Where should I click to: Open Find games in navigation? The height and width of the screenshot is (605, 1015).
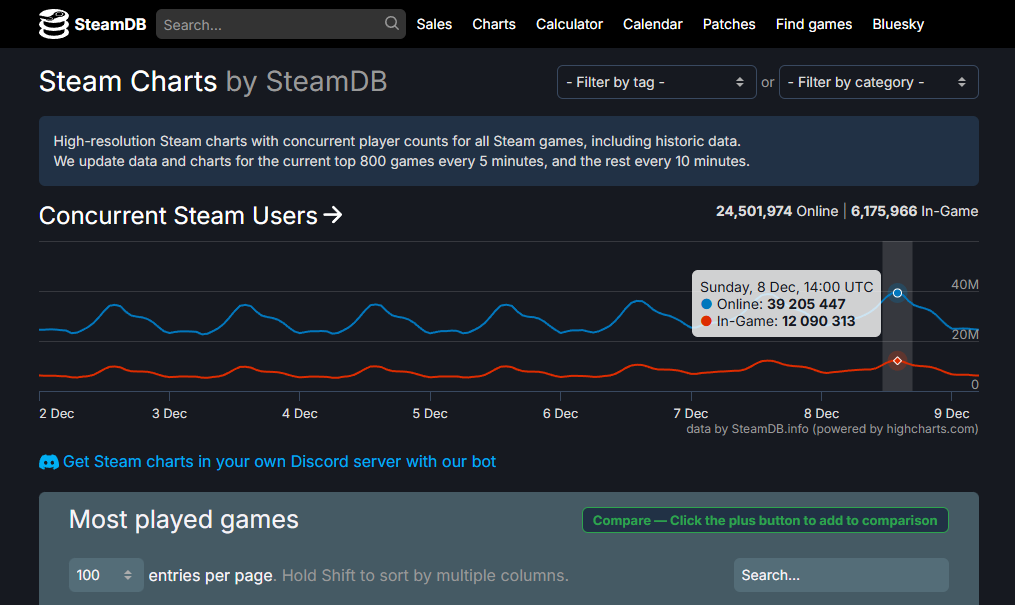point(814,24)
